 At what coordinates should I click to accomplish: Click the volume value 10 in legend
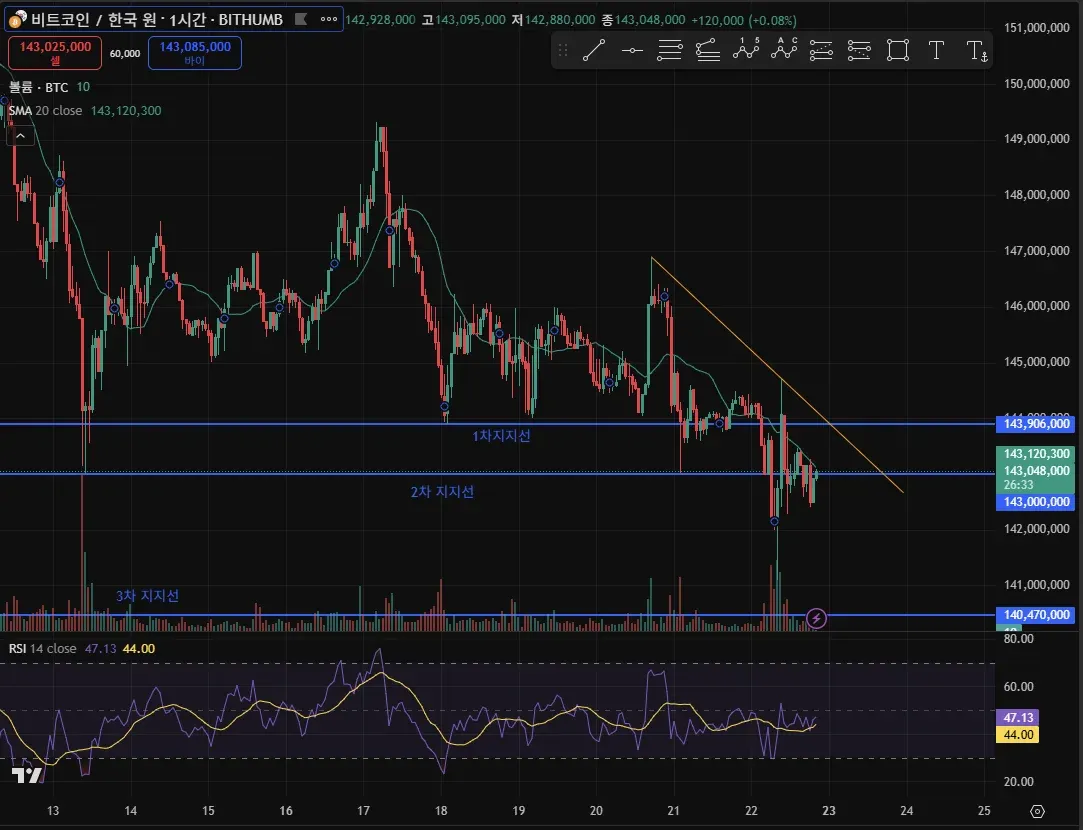click(x=83, y=87)
